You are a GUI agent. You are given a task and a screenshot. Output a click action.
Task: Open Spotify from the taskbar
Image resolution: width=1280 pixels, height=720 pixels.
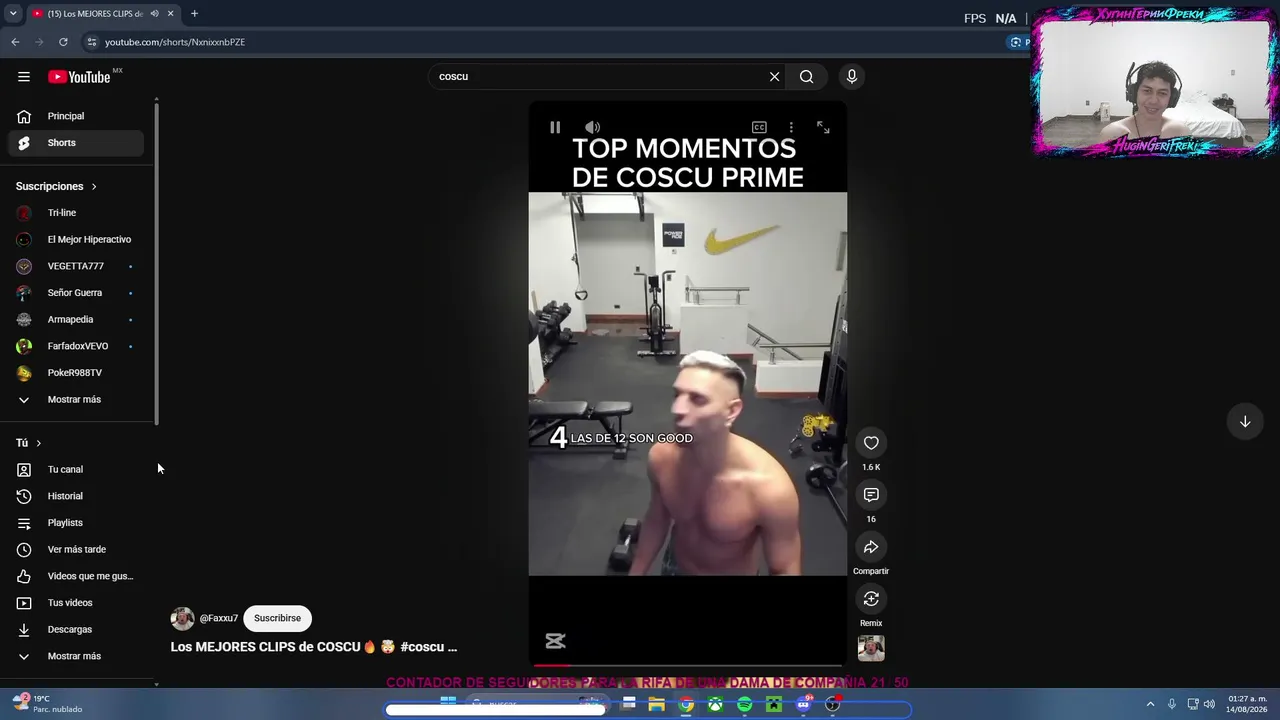[x=745, y=705]
